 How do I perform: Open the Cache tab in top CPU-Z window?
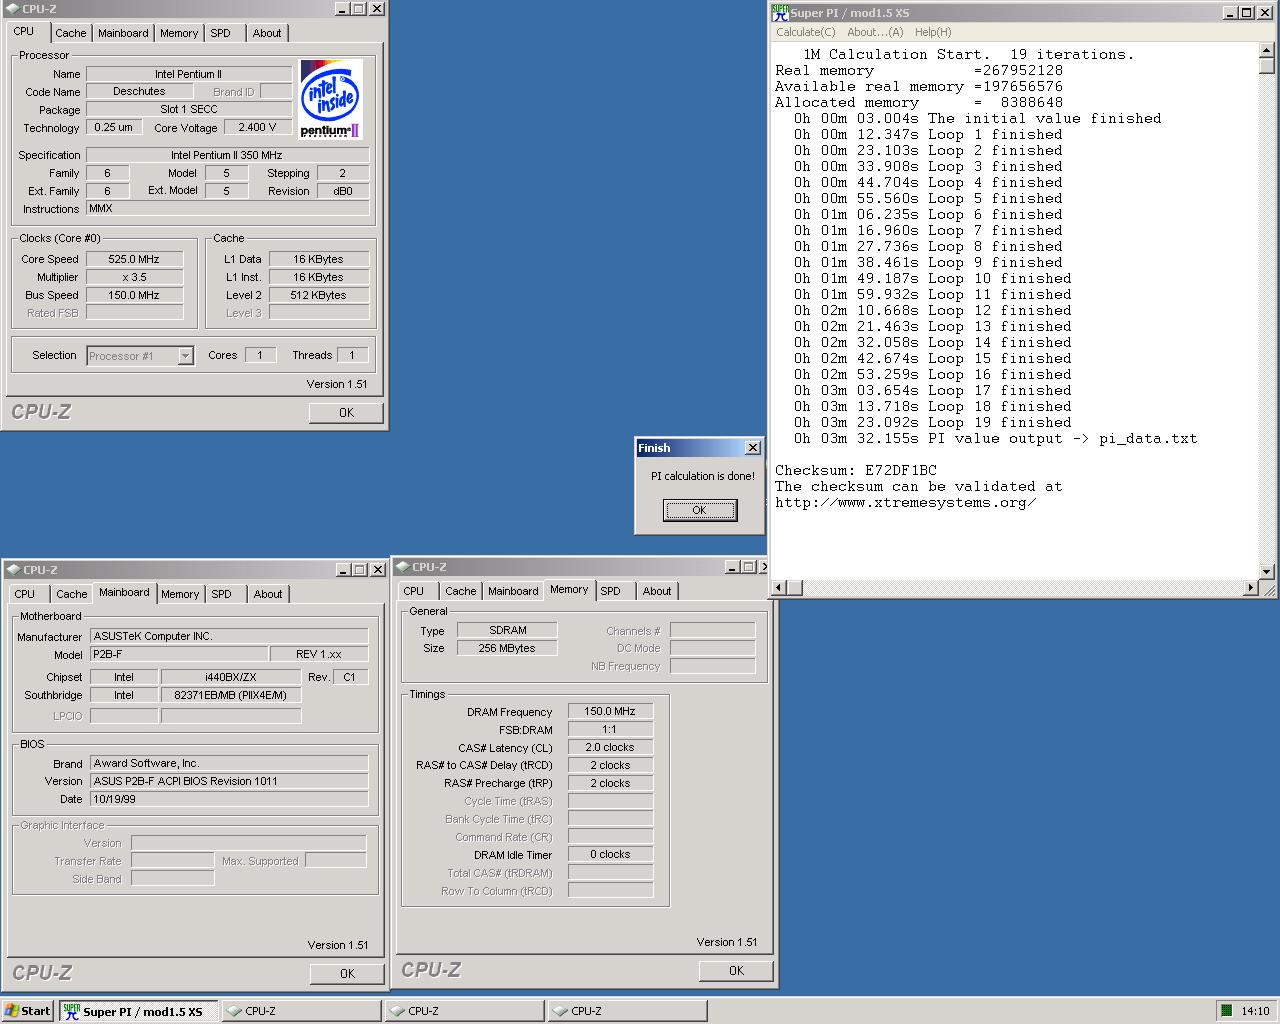coord(71,33)
